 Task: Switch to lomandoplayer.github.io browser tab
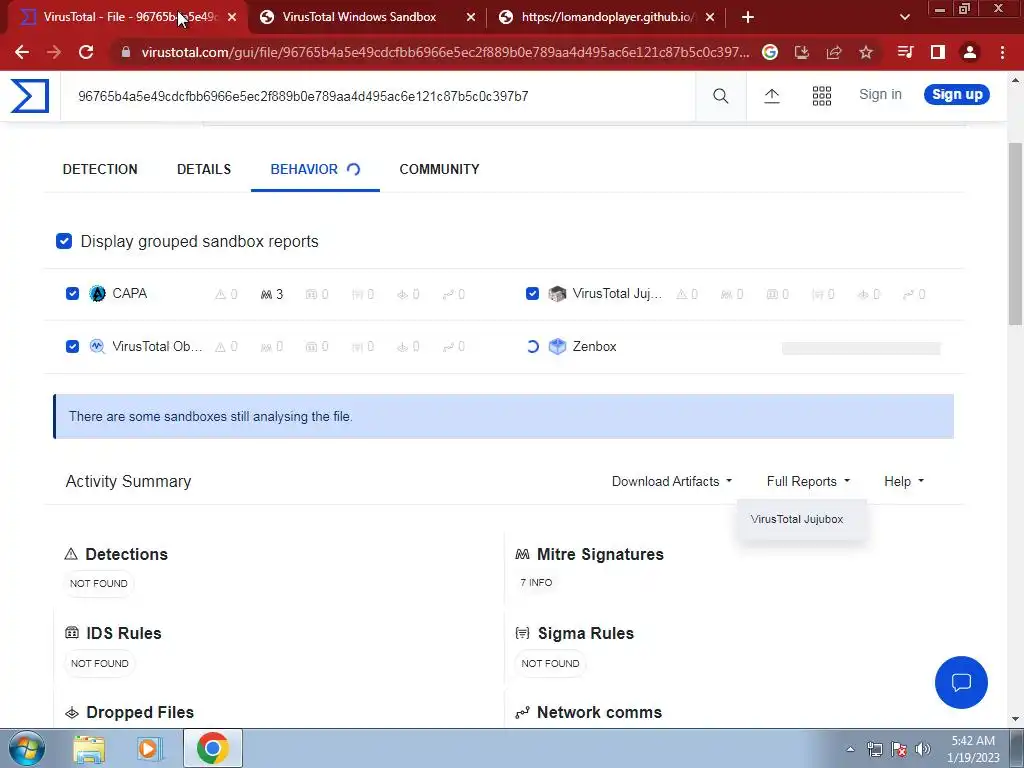[607, 17]
